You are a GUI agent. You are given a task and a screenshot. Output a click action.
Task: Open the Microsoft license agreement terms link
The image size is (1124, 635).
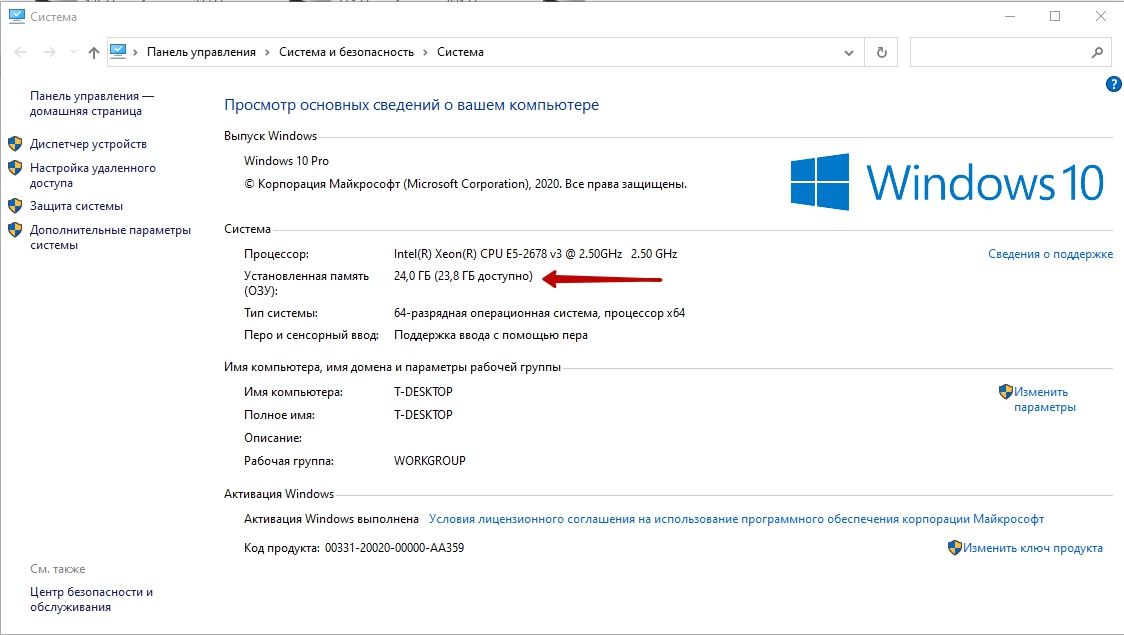736,519
